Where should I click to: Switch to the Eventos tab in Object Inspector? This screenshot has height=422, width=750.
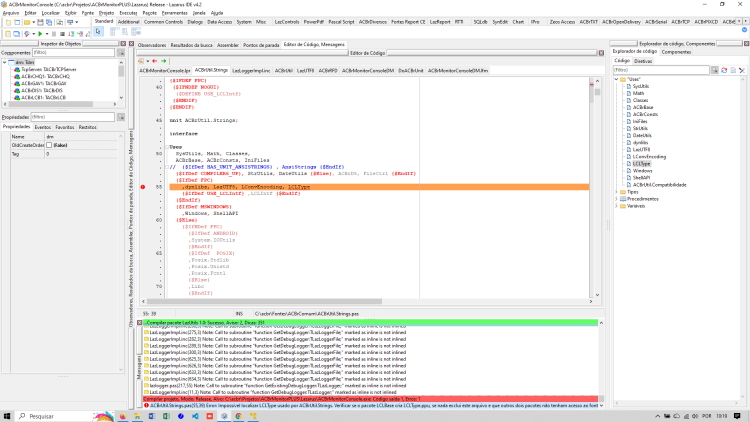43,127
